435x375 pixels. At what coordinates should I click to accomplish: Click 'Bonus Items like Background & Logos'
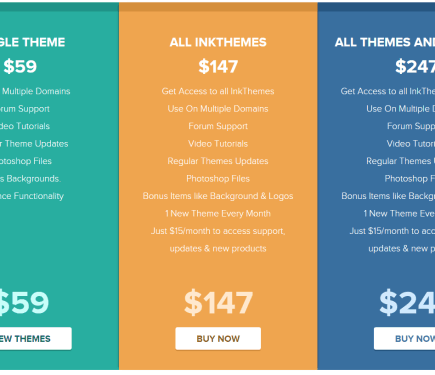point(218,196)
